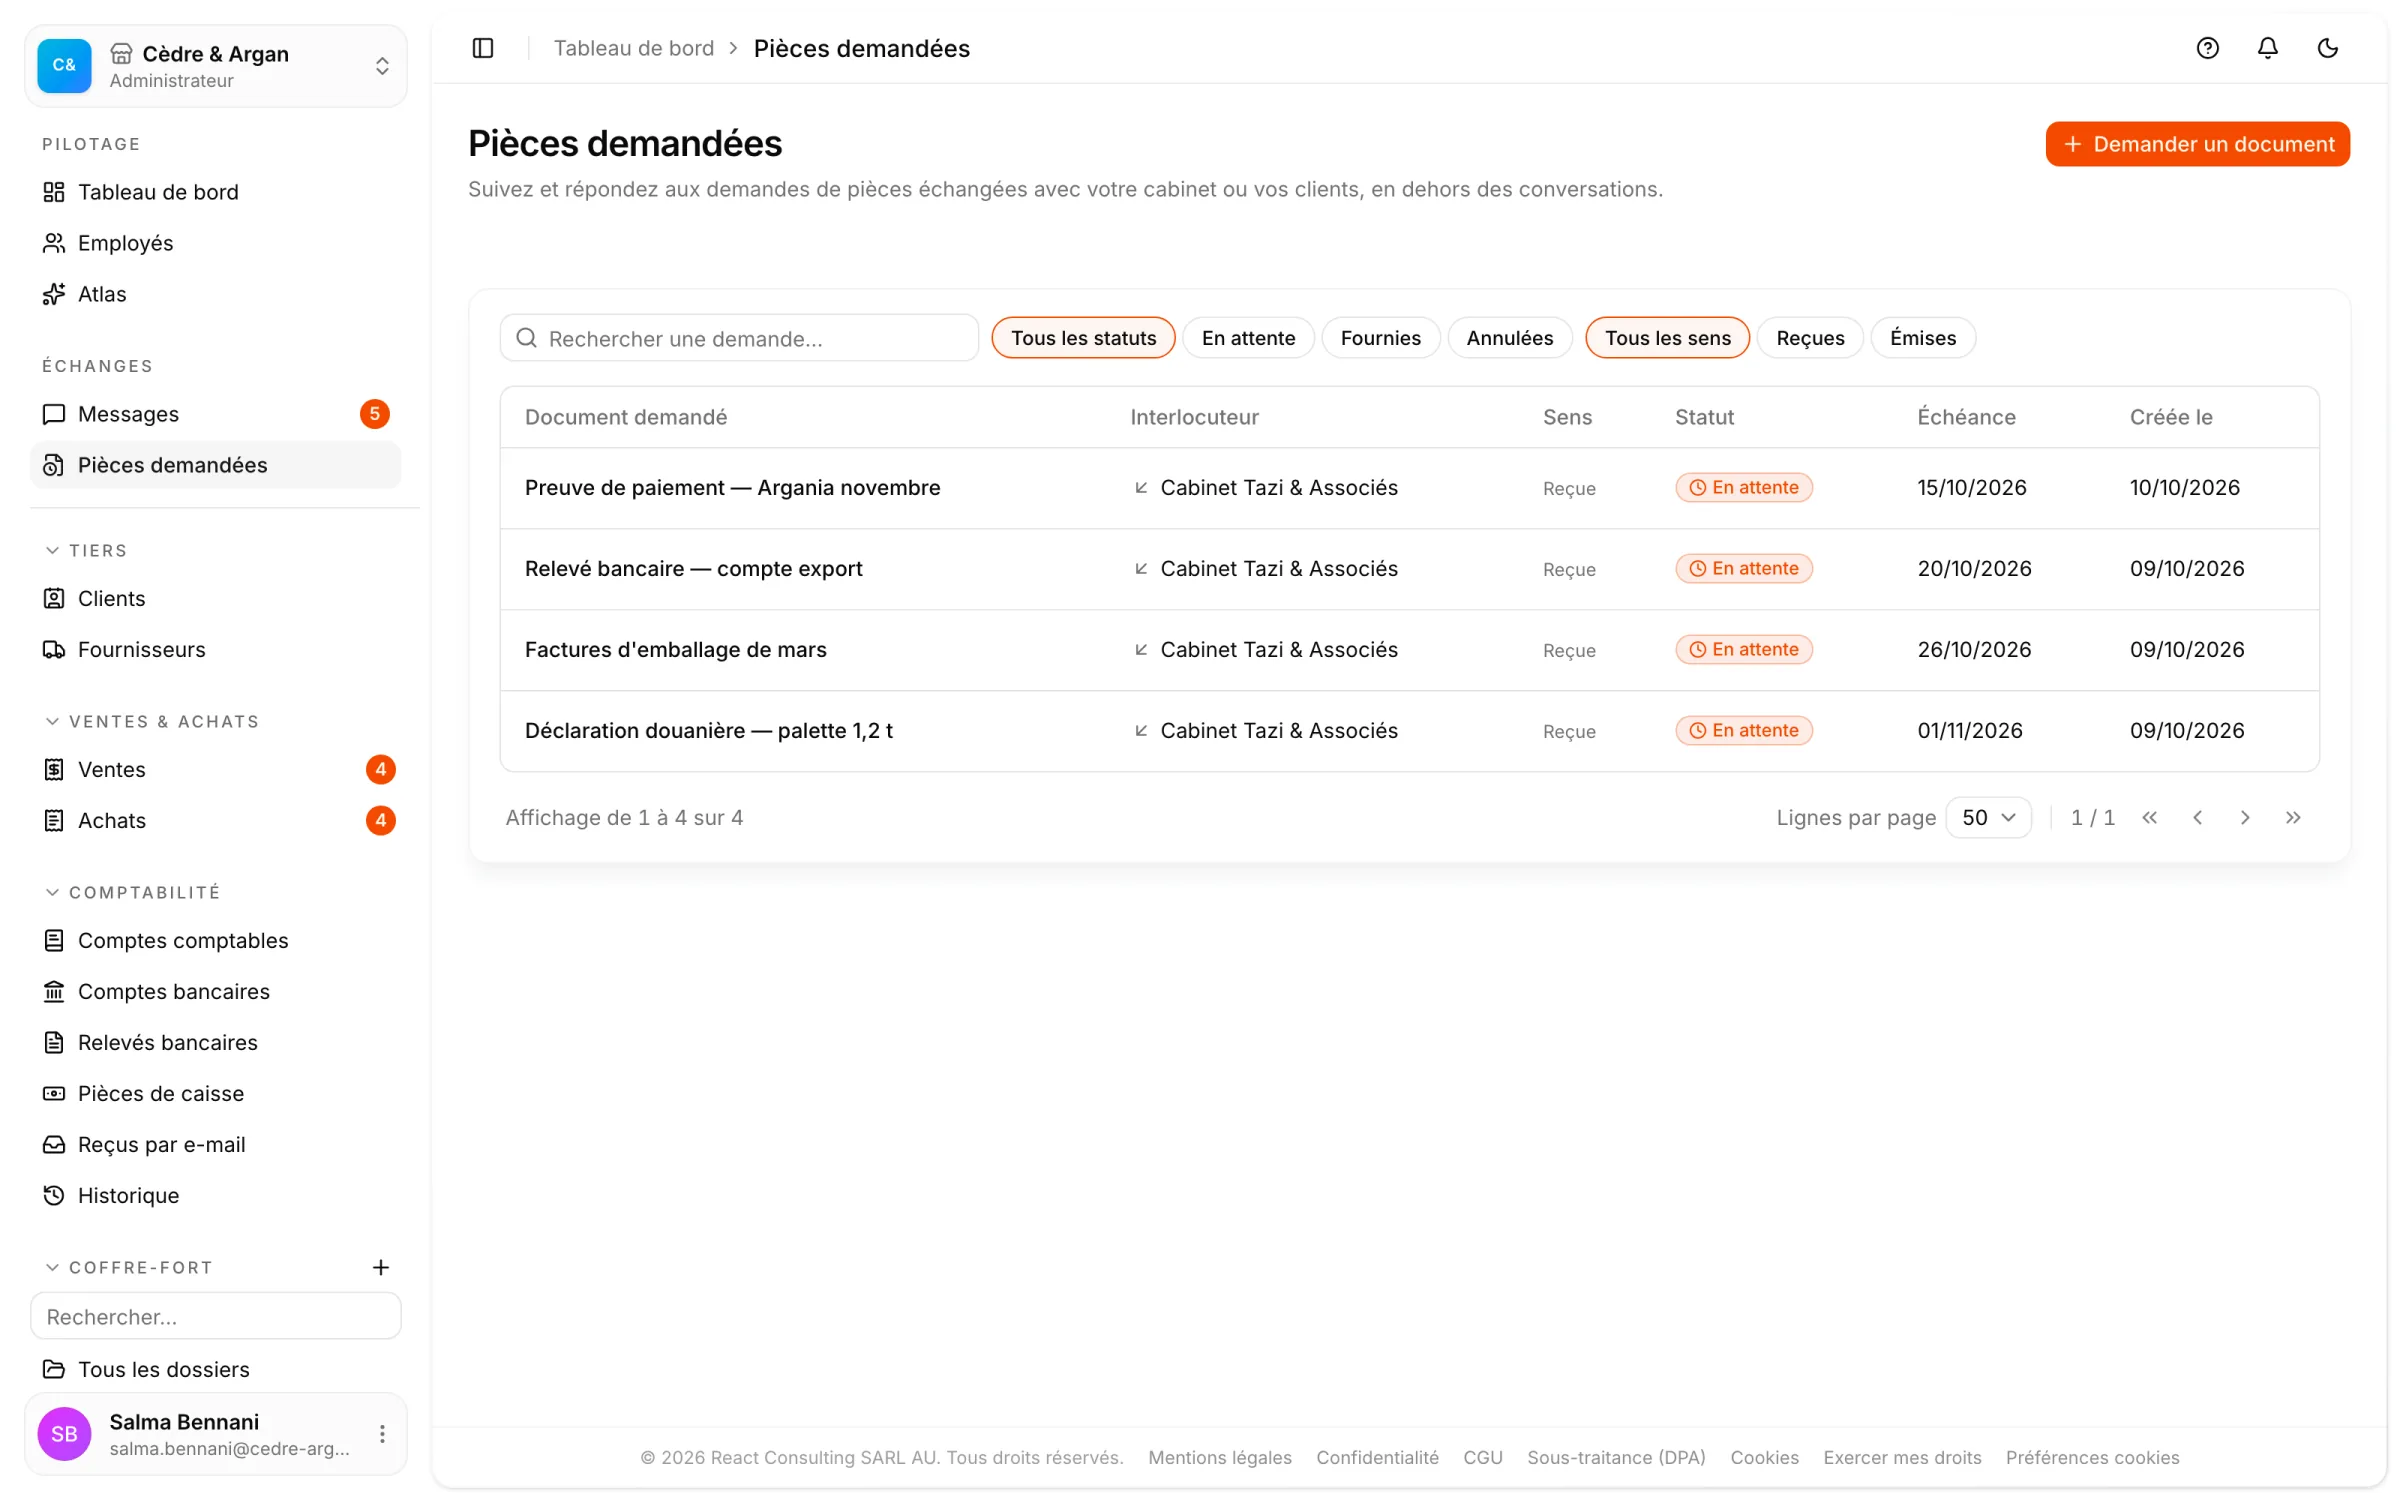The width and height of the screenshot is (2400, 1500).
Task: Open the Mentions légales link
Action: (x=1219, y=1457)
